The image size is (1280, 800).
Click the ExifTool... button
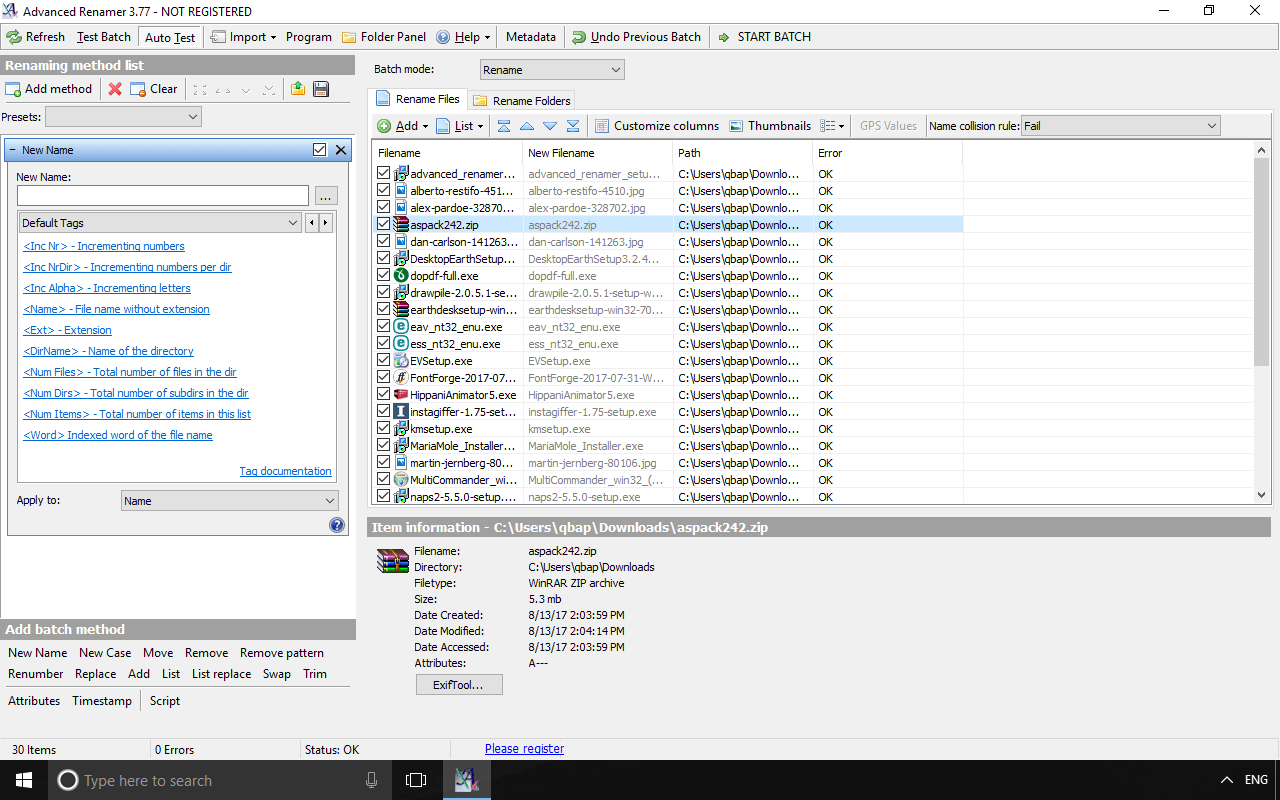click(x=459, y=685)
